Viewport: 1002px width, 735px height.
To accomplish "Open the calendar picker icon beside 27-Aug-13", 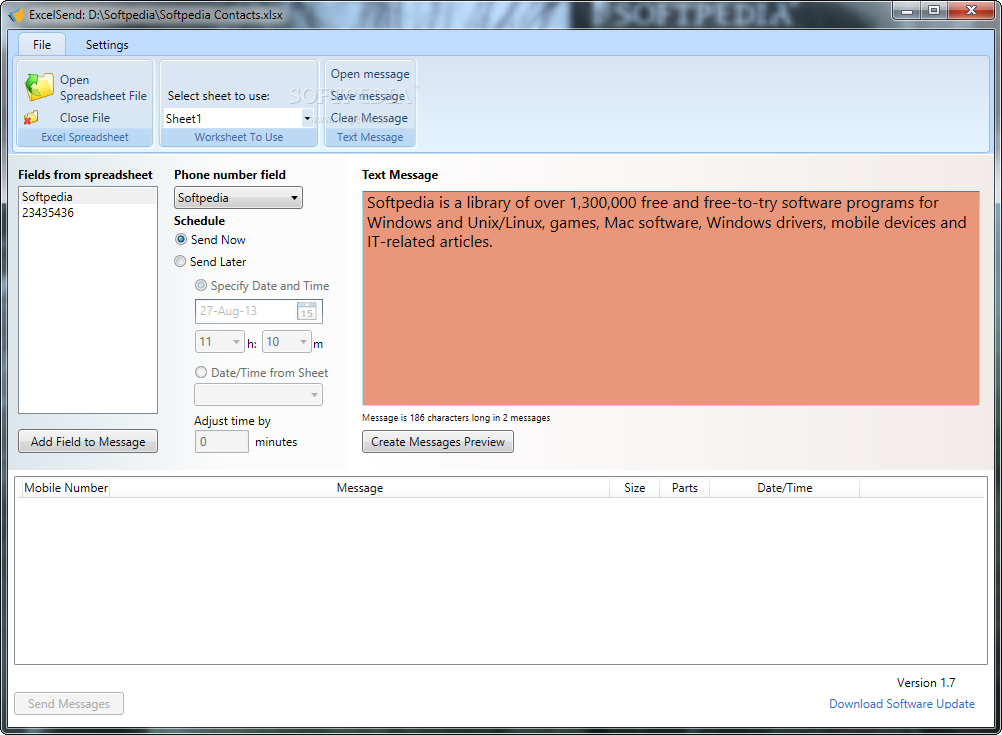I will 307,311.
